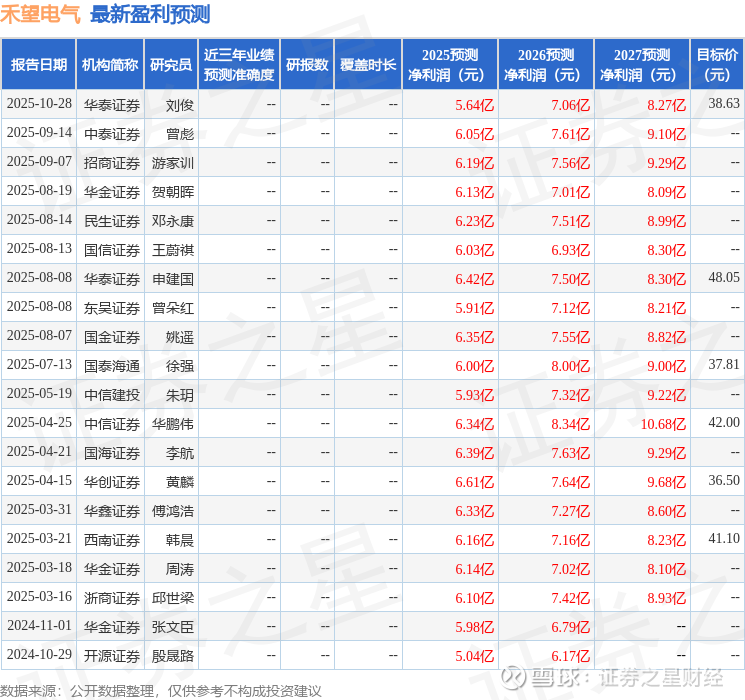Click the 研究员 column header
The image size is (745, 700).
point(171,65)
